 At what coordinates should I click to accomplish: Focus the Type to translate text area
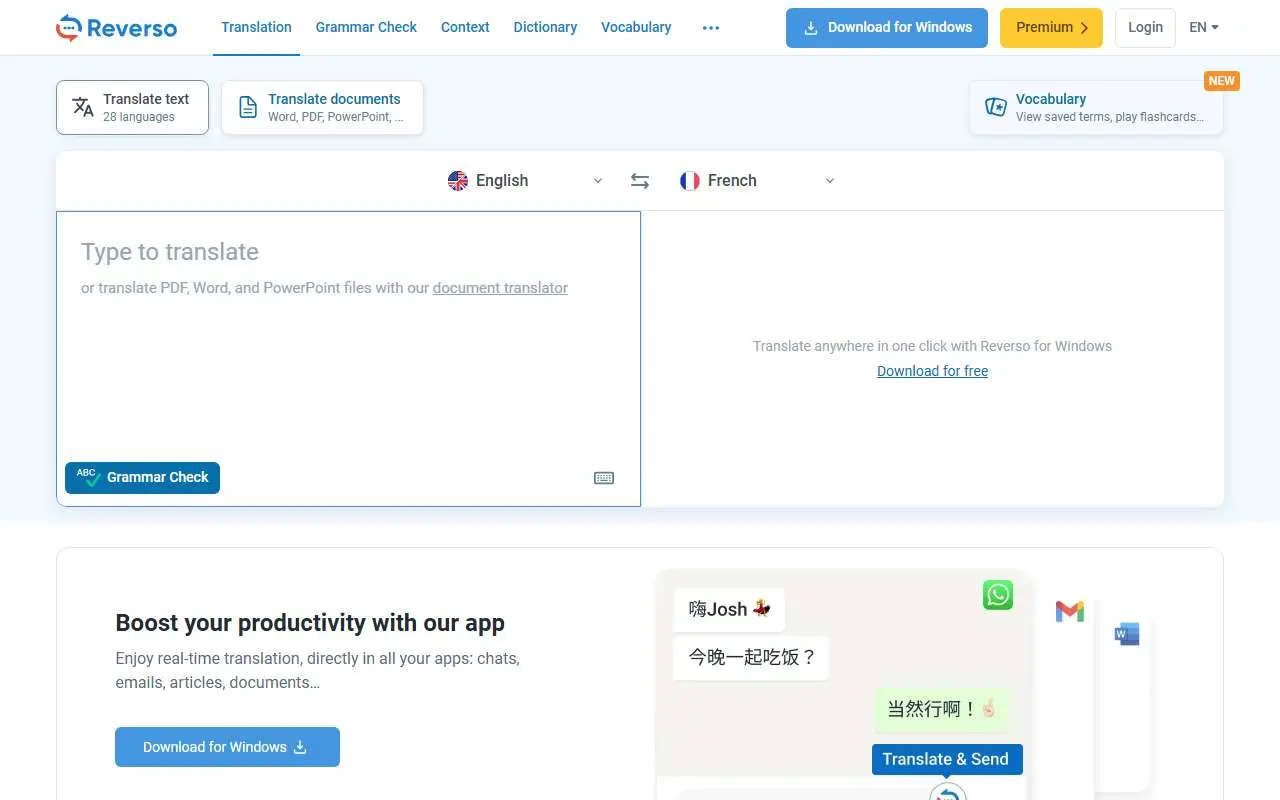348,358
